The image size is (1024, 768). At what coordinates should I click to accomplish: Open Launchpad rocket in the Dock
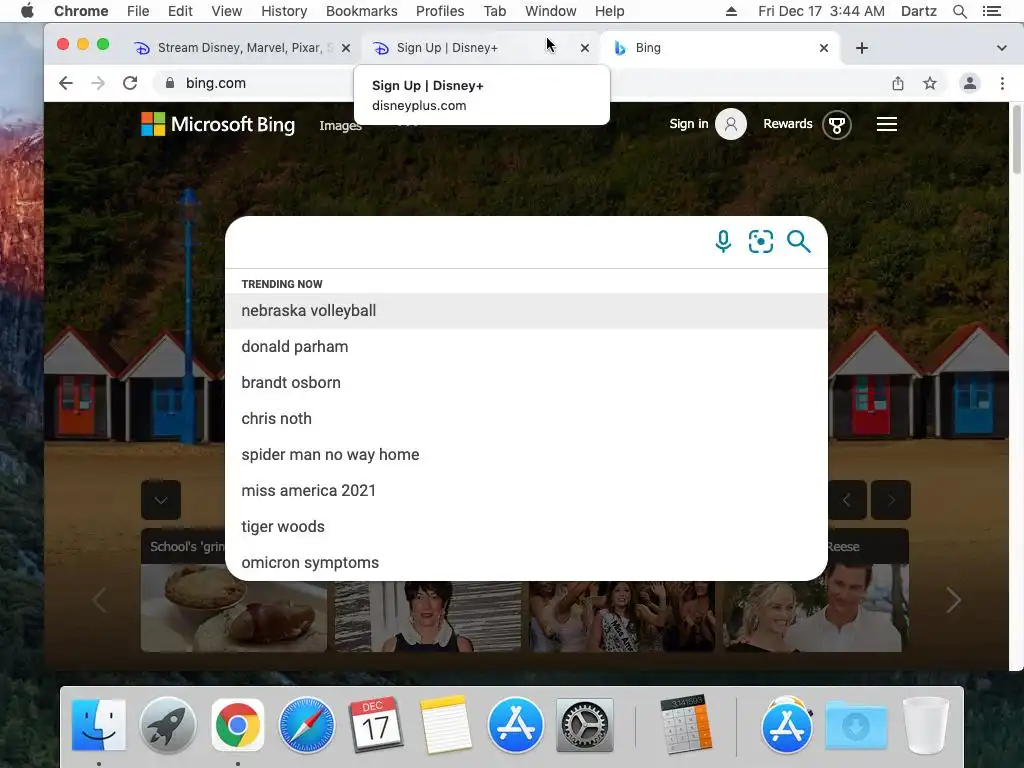point(168,725)
